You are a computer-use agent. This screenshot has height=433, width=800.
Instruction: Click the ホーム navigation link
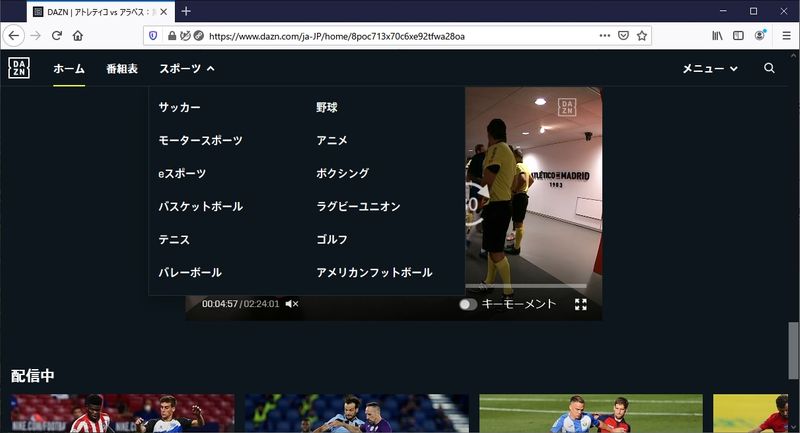69,69
